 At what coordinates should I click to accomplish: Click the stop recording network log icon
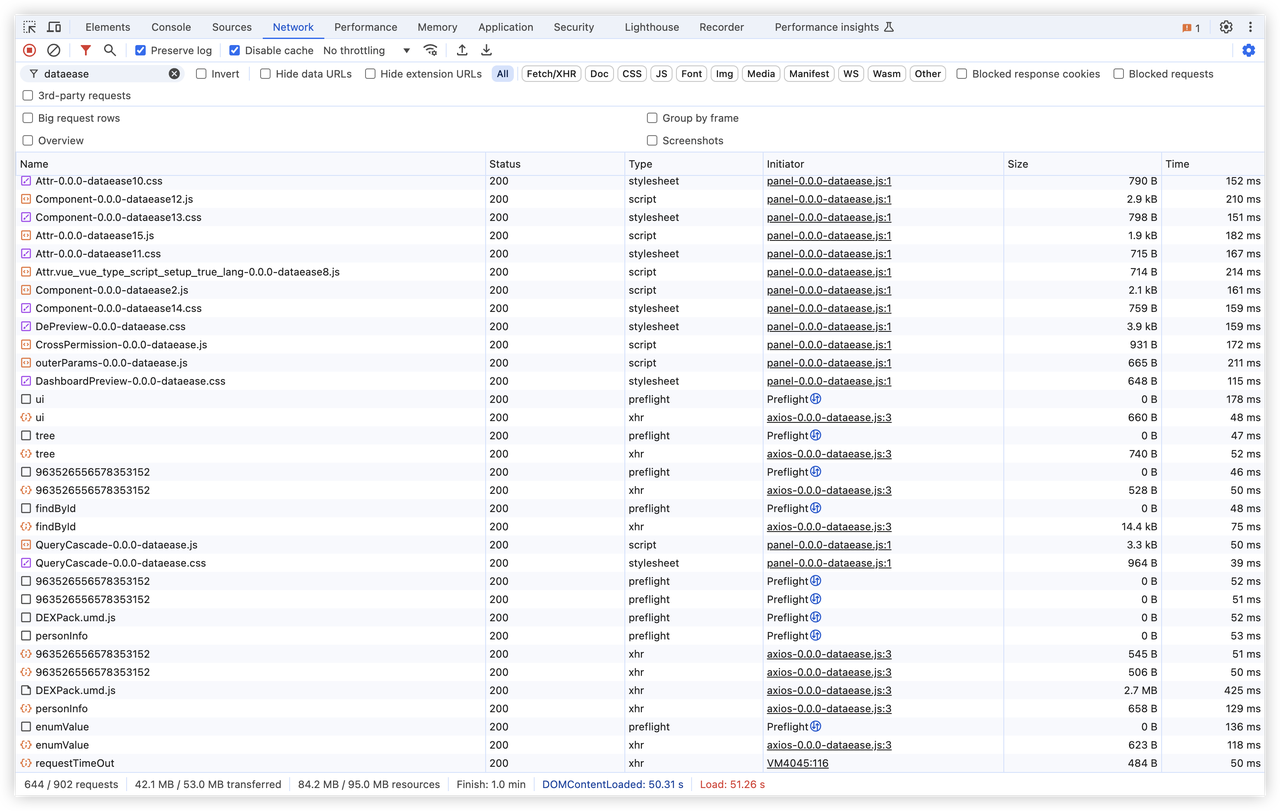point(30,50)
